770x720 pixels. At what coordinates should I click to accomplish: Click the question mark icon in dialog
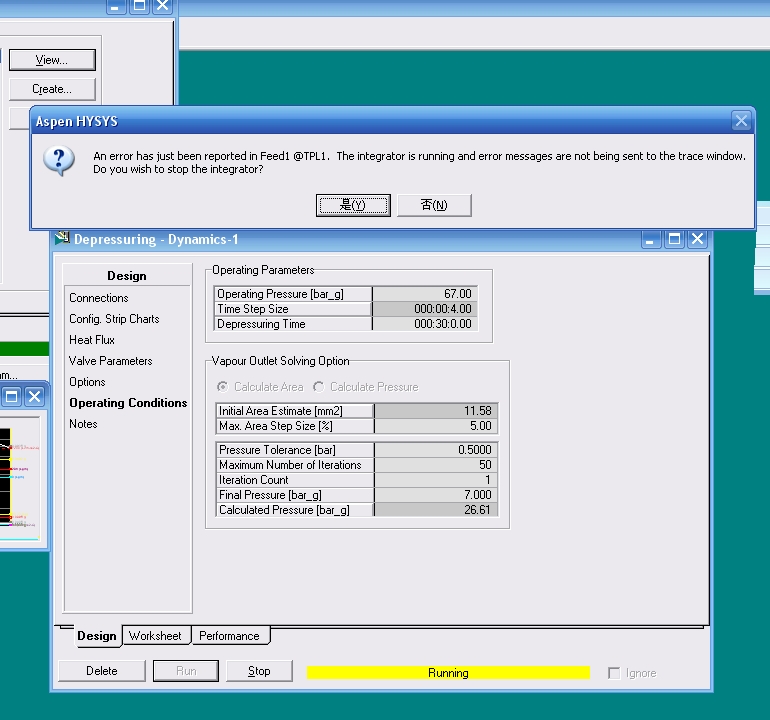pos(59,161)
